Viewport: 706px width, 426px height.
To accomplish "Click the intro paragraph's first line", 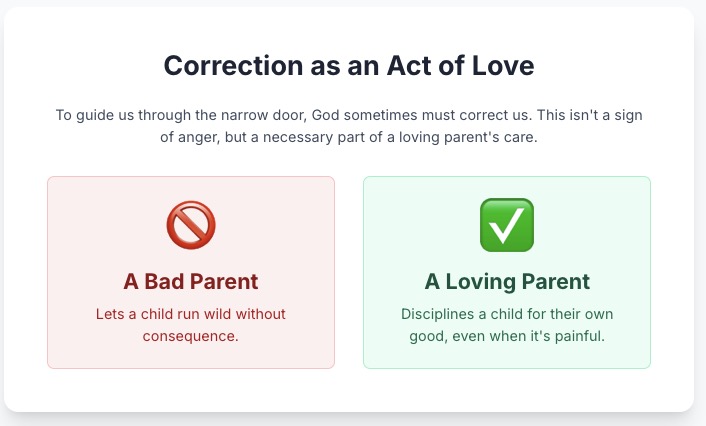I will coord(349,115).
